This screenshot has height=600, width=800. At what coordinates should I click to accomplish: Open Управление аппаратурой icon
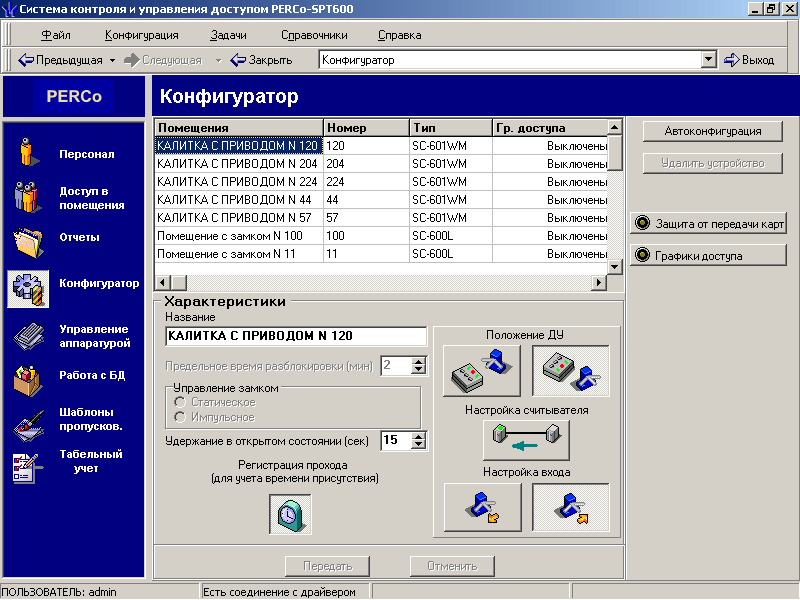(x=29, y=336)
